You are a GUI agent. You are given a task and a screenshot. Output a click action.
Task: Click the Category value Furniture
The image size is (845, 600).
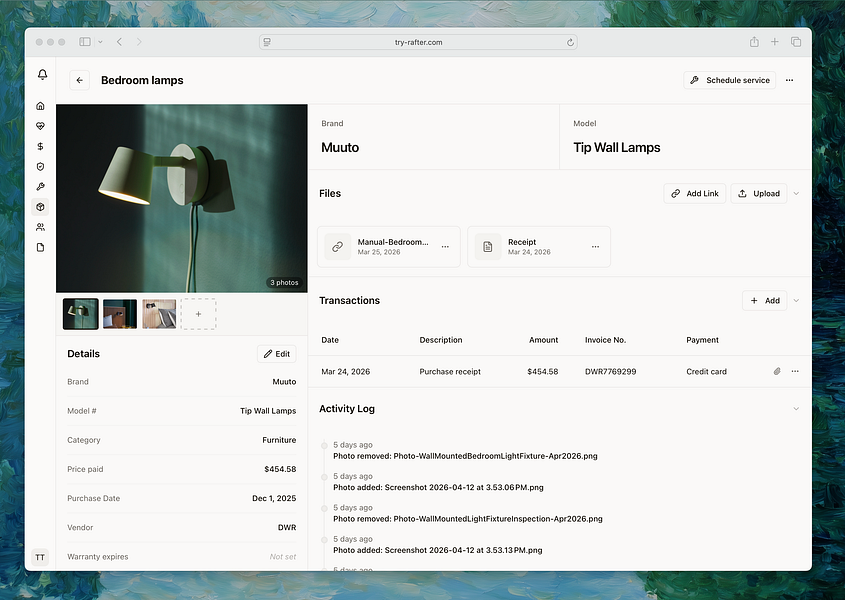point(279,440)
